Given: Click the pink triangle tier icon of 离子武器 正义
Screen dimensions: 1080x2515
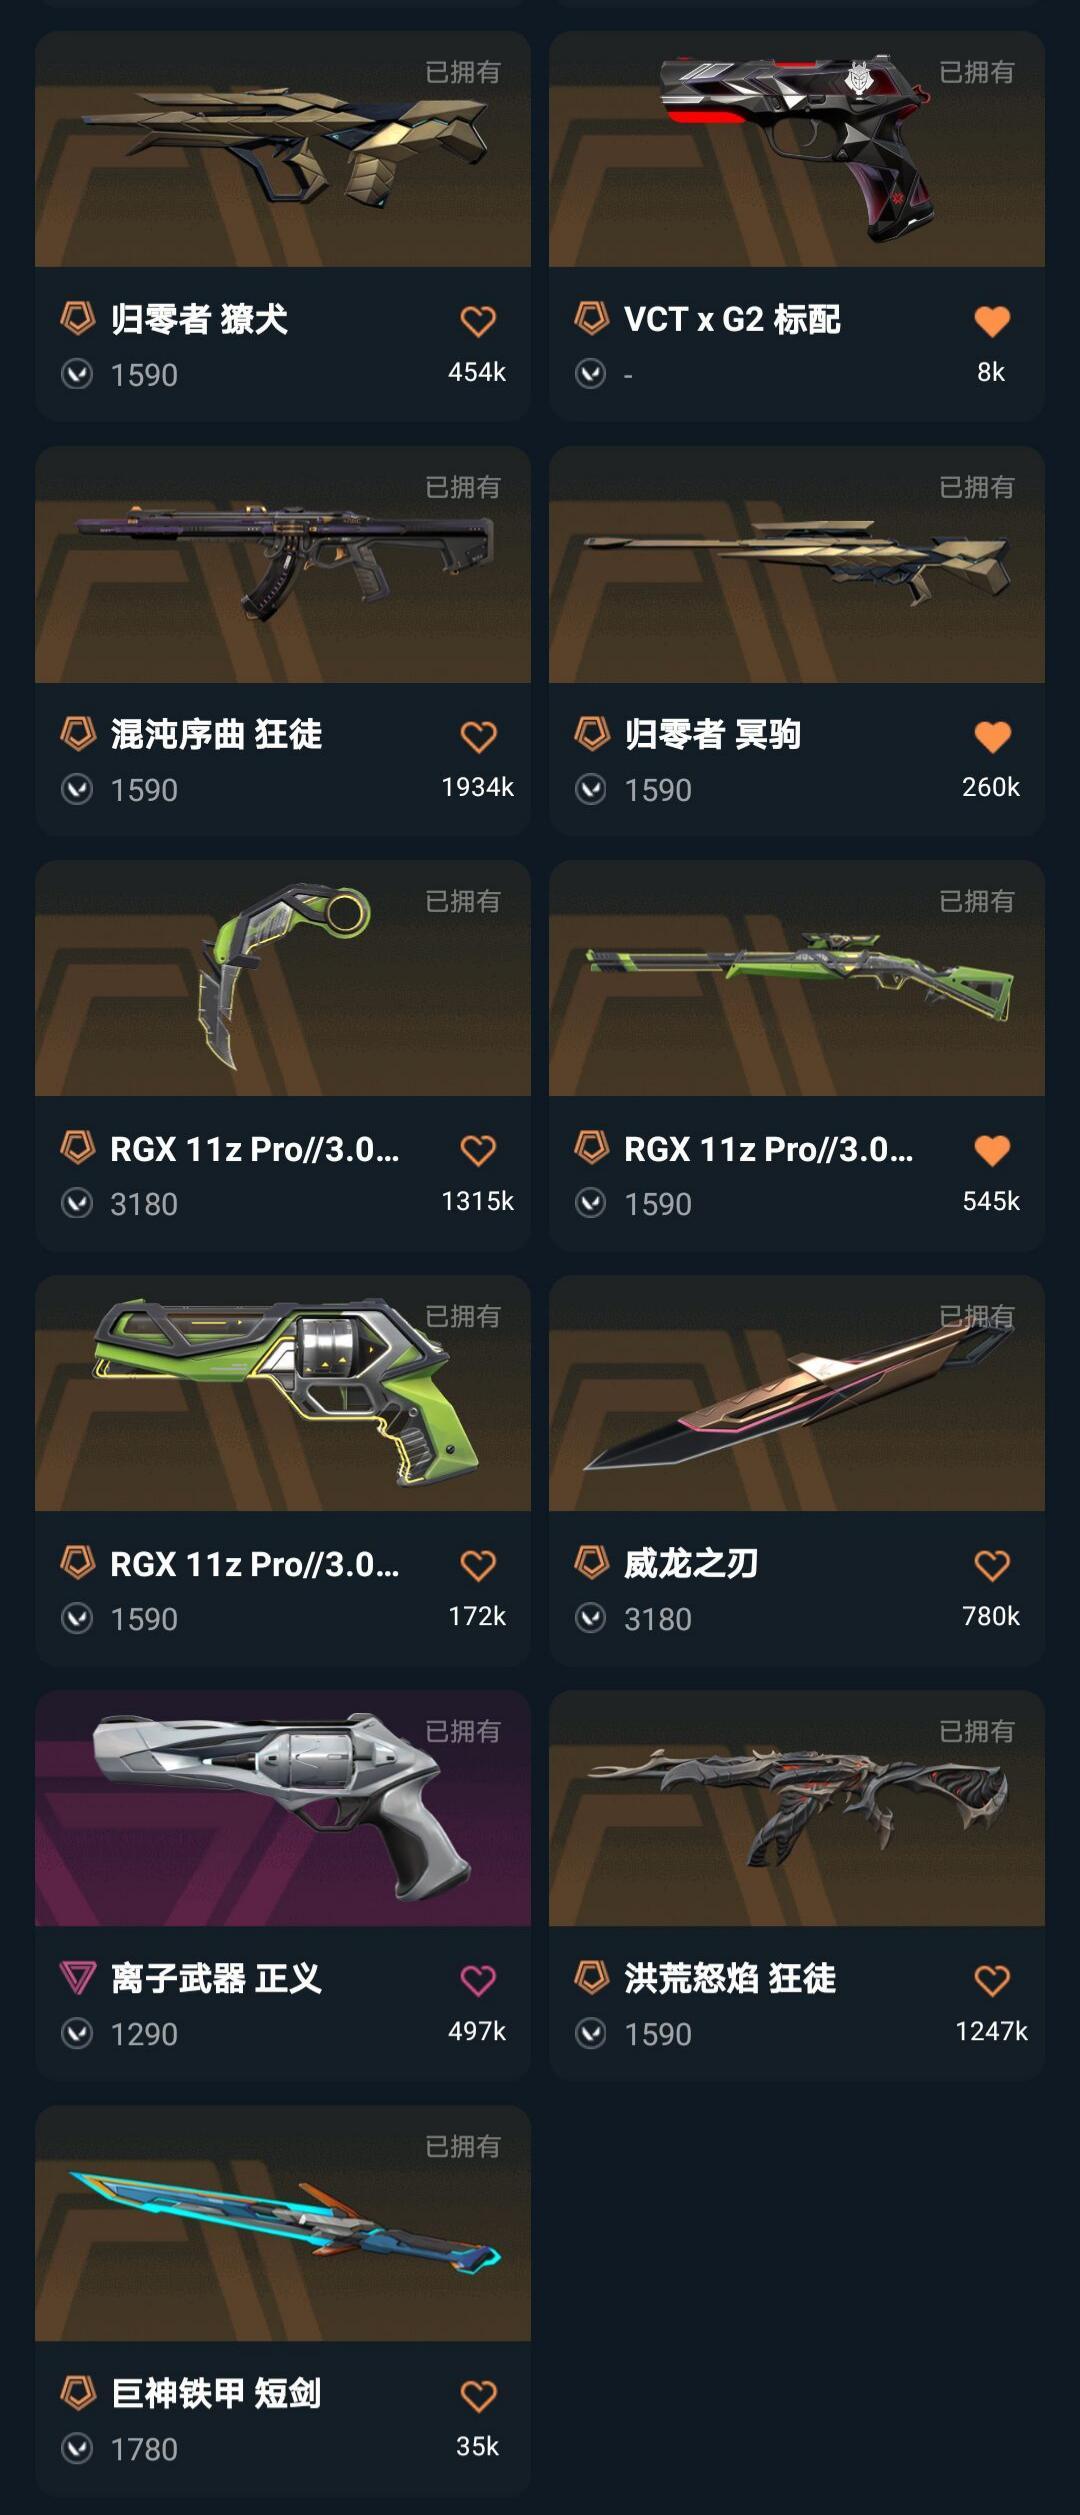Looking at the screenshot, I should coord(78,1977).
